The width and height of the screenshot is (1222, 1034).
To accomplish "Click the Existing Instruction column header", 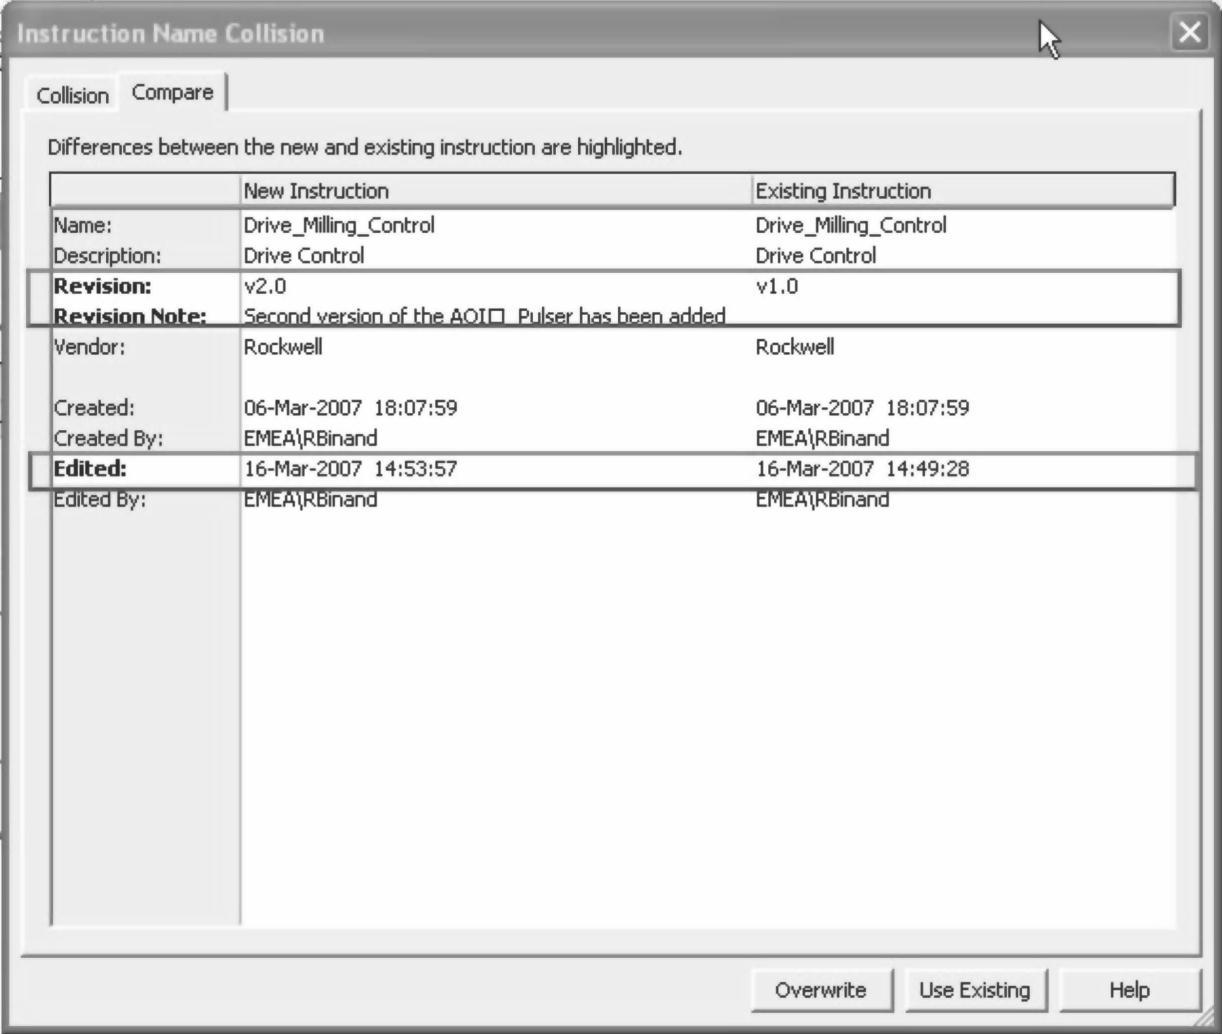I will 843,191.
